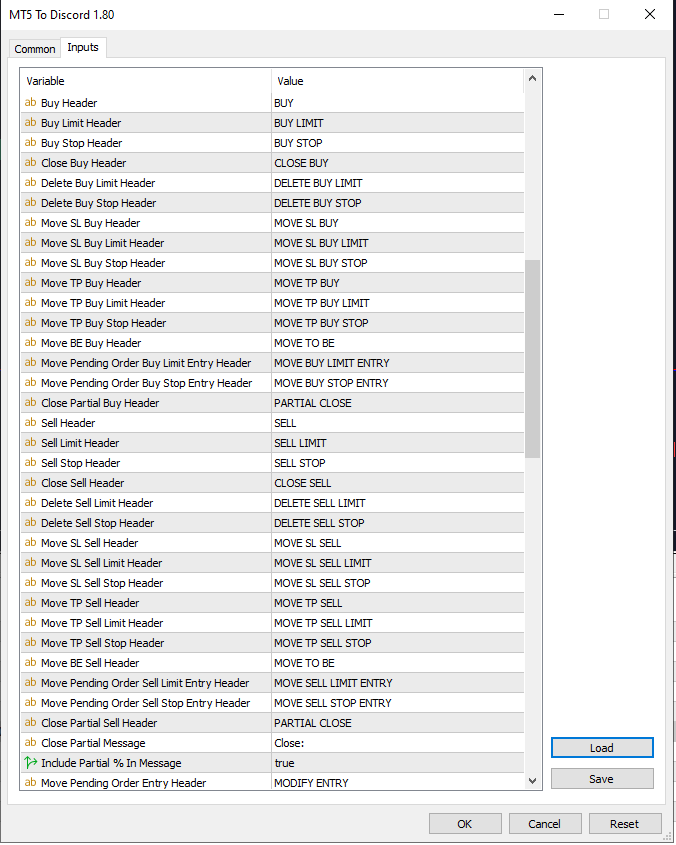
Task: Click the 'ab' icon next to Sell Header
Action: tap(31, 422)
